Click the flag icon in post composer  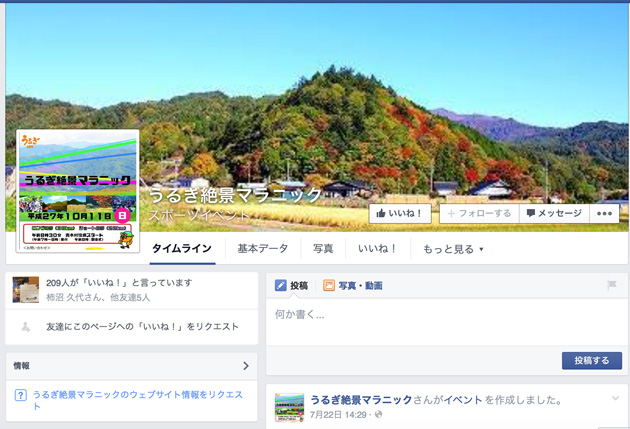click(612, 286)
